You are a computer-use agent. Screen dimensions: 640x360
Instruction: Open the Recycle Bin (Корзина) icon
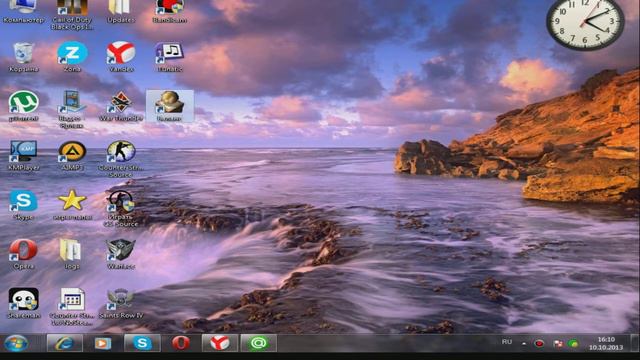[x=23, y=57]
